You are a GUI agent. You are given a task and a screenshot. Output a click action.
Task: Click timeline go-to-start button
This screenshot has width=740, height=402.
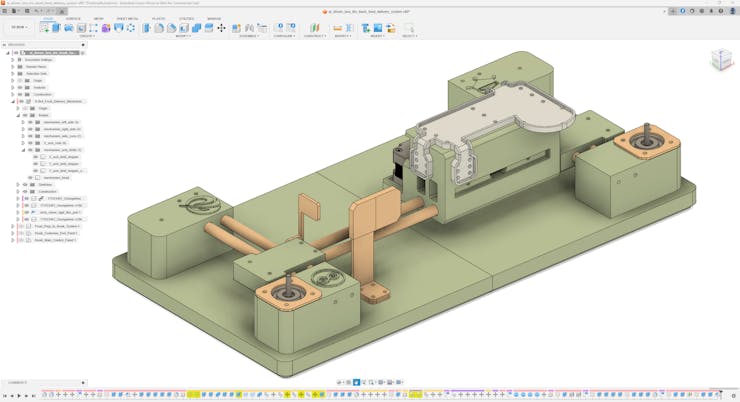pyautogui.click(x=5, y=395)
